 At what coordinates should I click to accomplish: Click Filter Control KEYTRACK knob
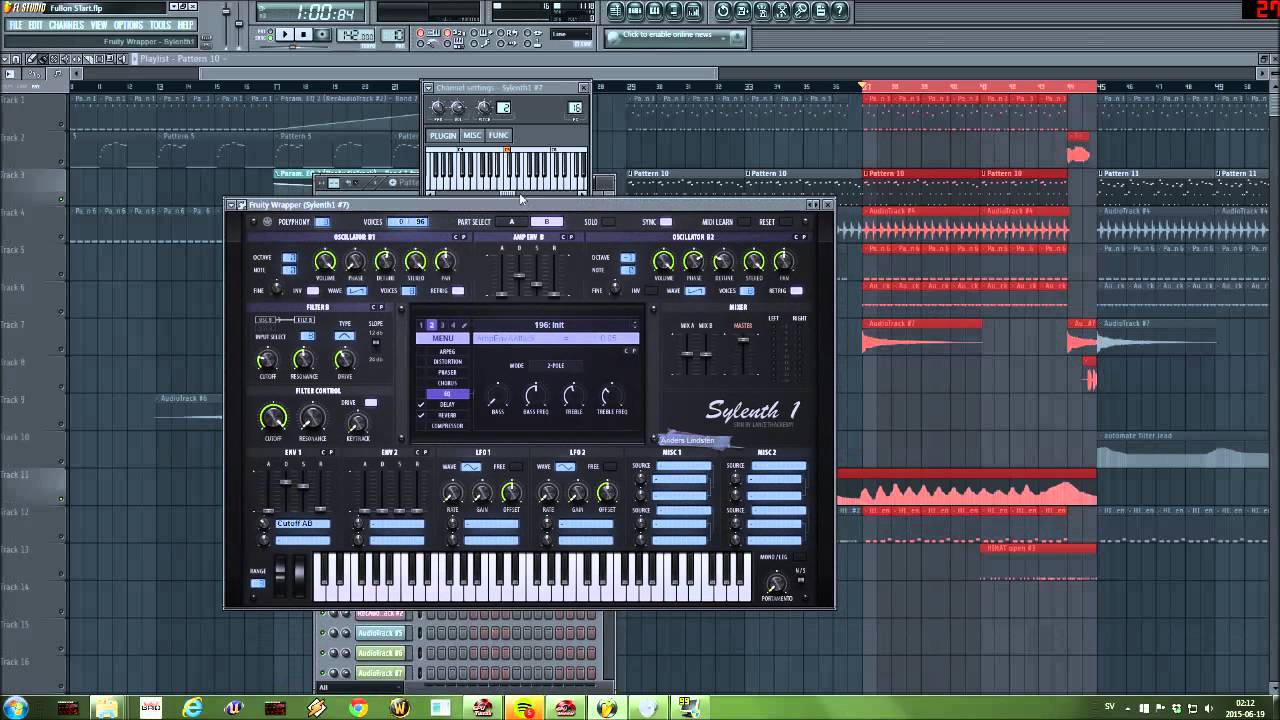(x=357, y=423)
